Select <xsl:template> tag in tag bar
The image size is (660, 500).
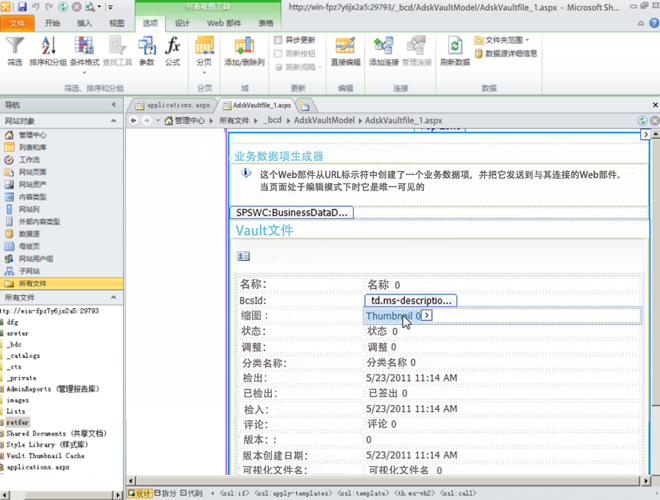(363, 493)
